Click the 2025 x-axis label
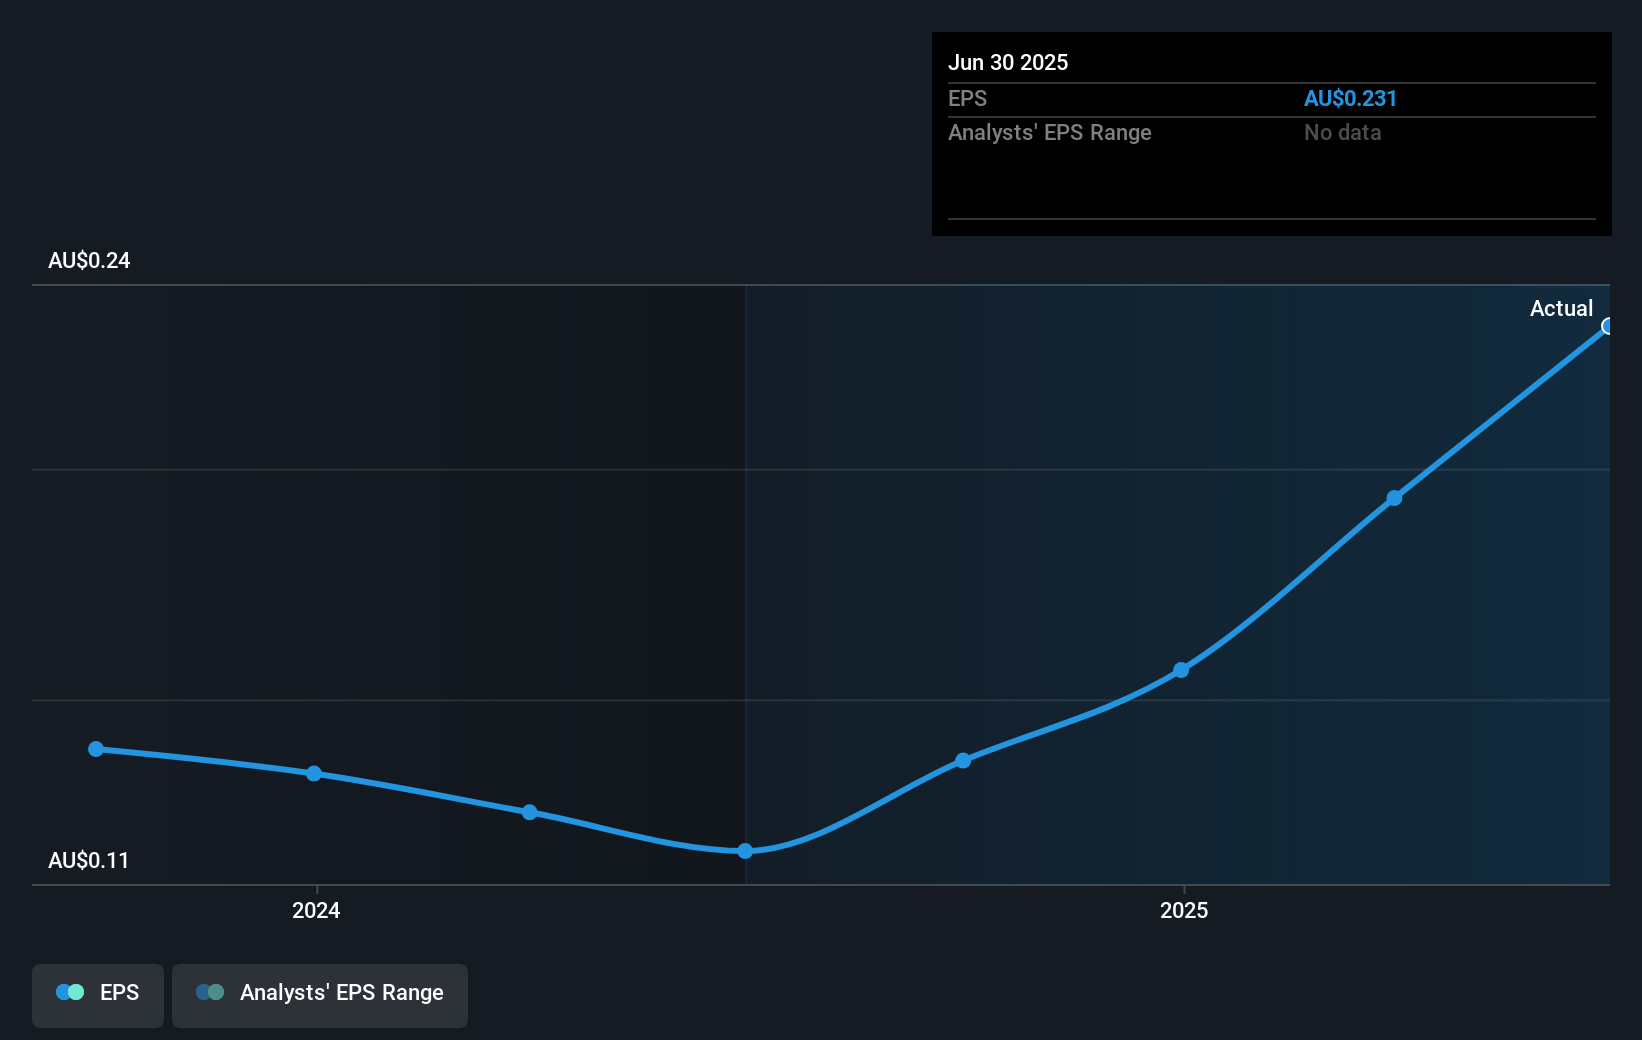Image resolution: width=1642 pixels, height=1040 pixels. point(1184,910)
